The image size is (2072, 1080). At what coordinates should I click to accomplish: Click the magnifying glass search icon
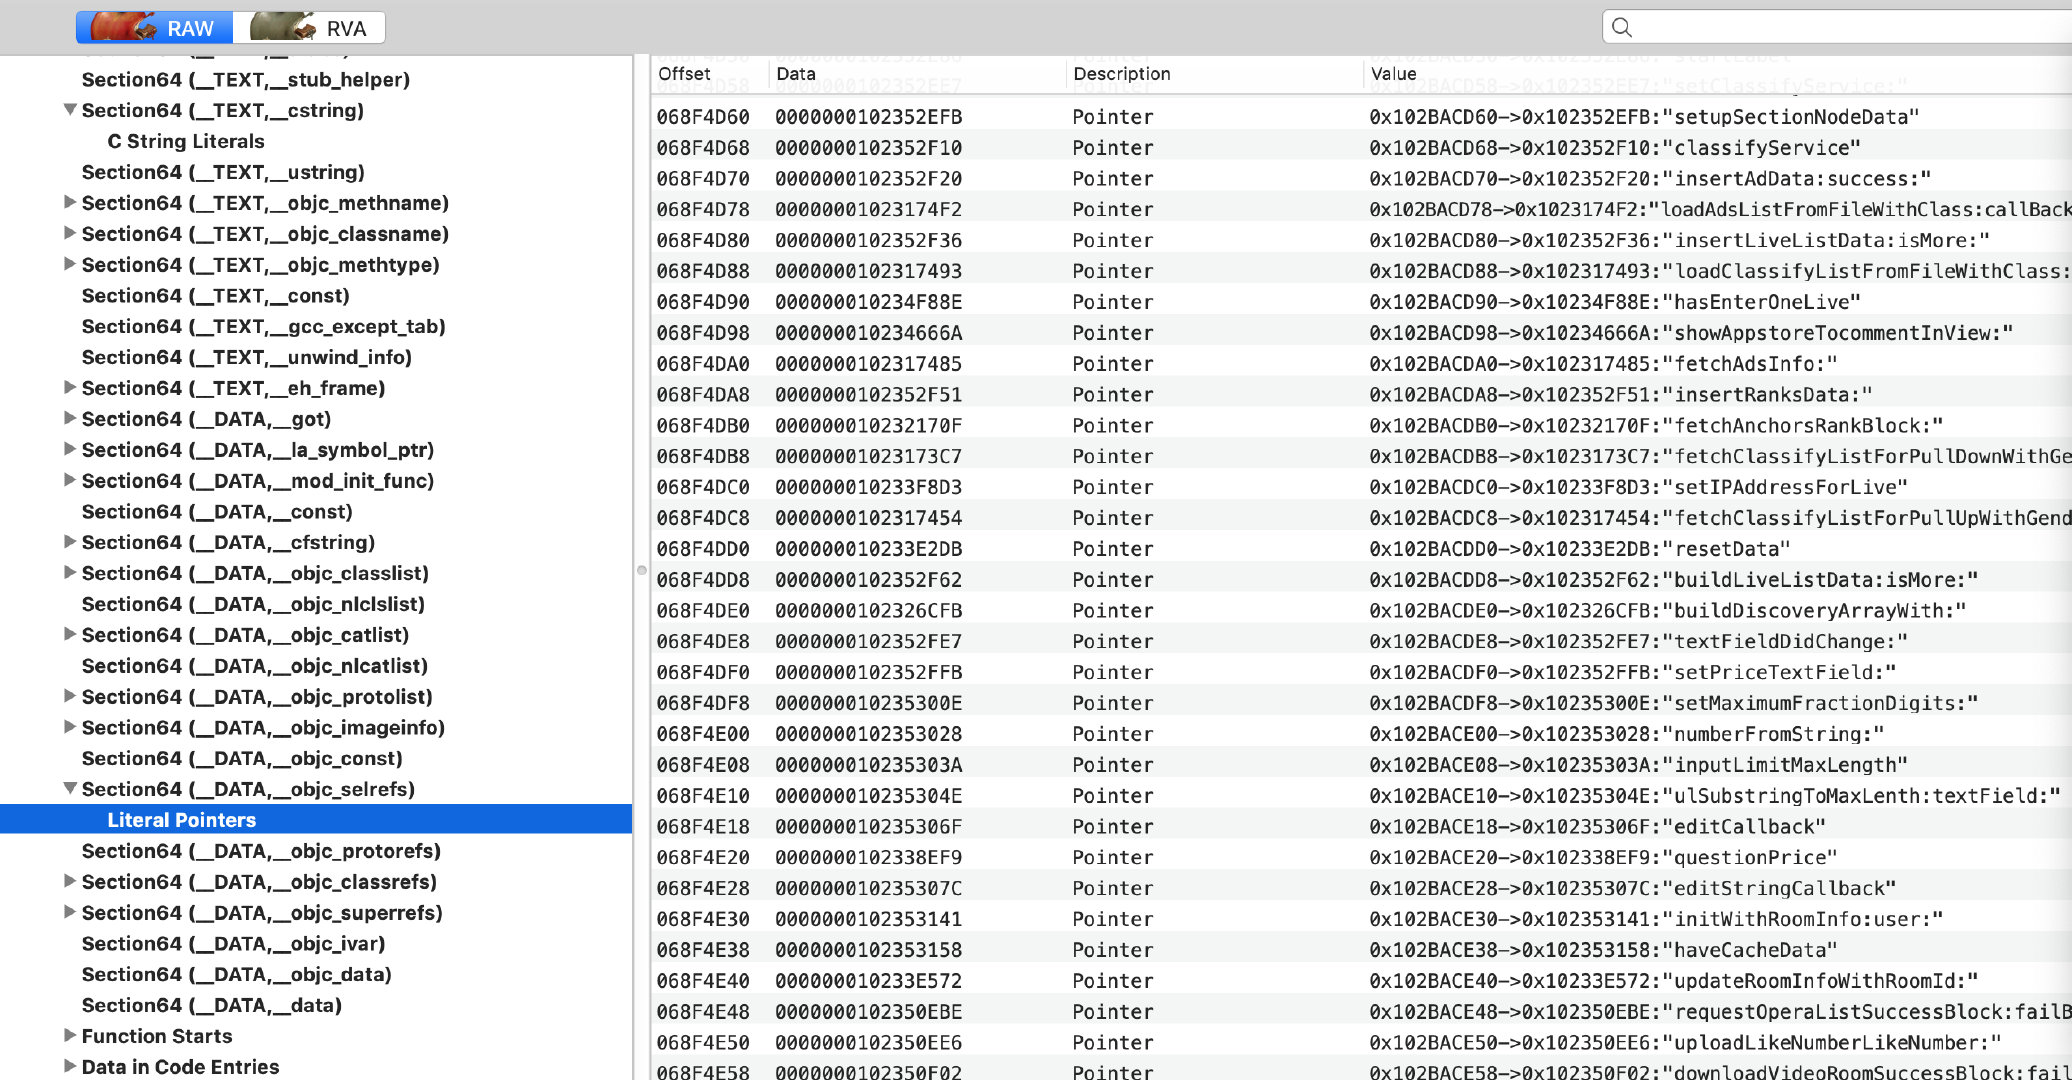coord(1622,28)
